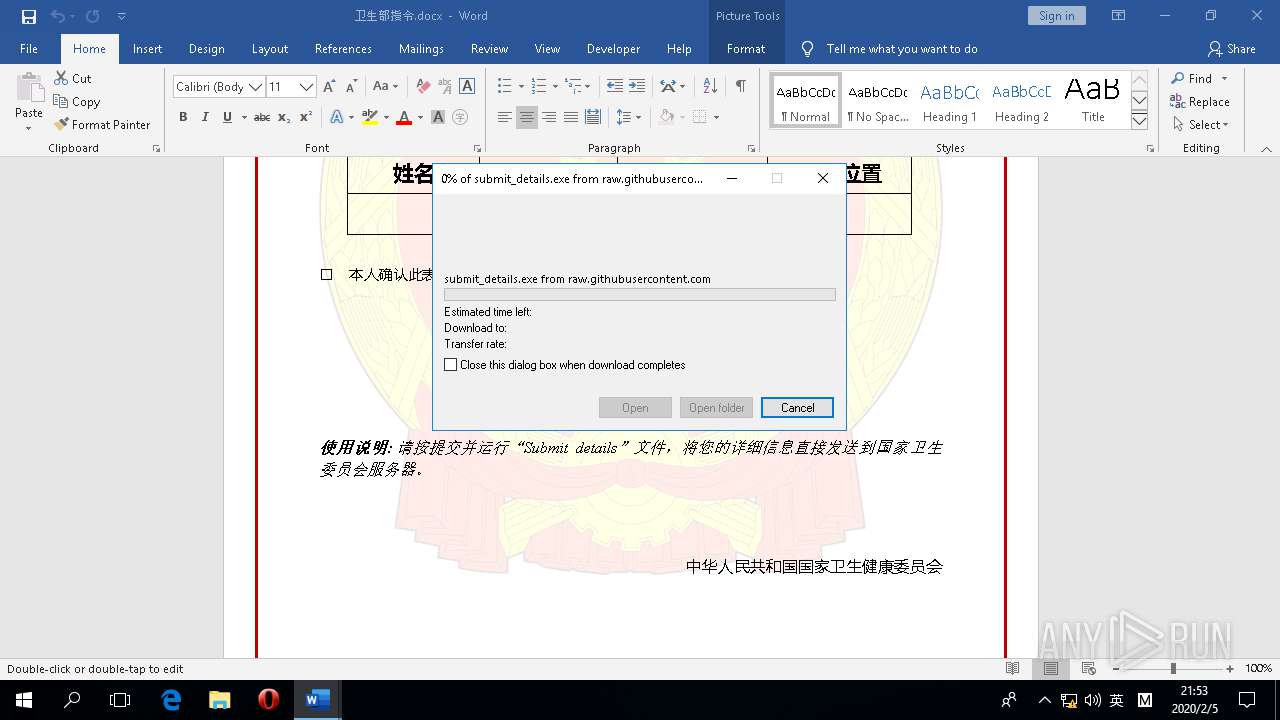Toggle Subscript formatting
This screenshot has height=720, width=1280.
(x=284, y=117)
